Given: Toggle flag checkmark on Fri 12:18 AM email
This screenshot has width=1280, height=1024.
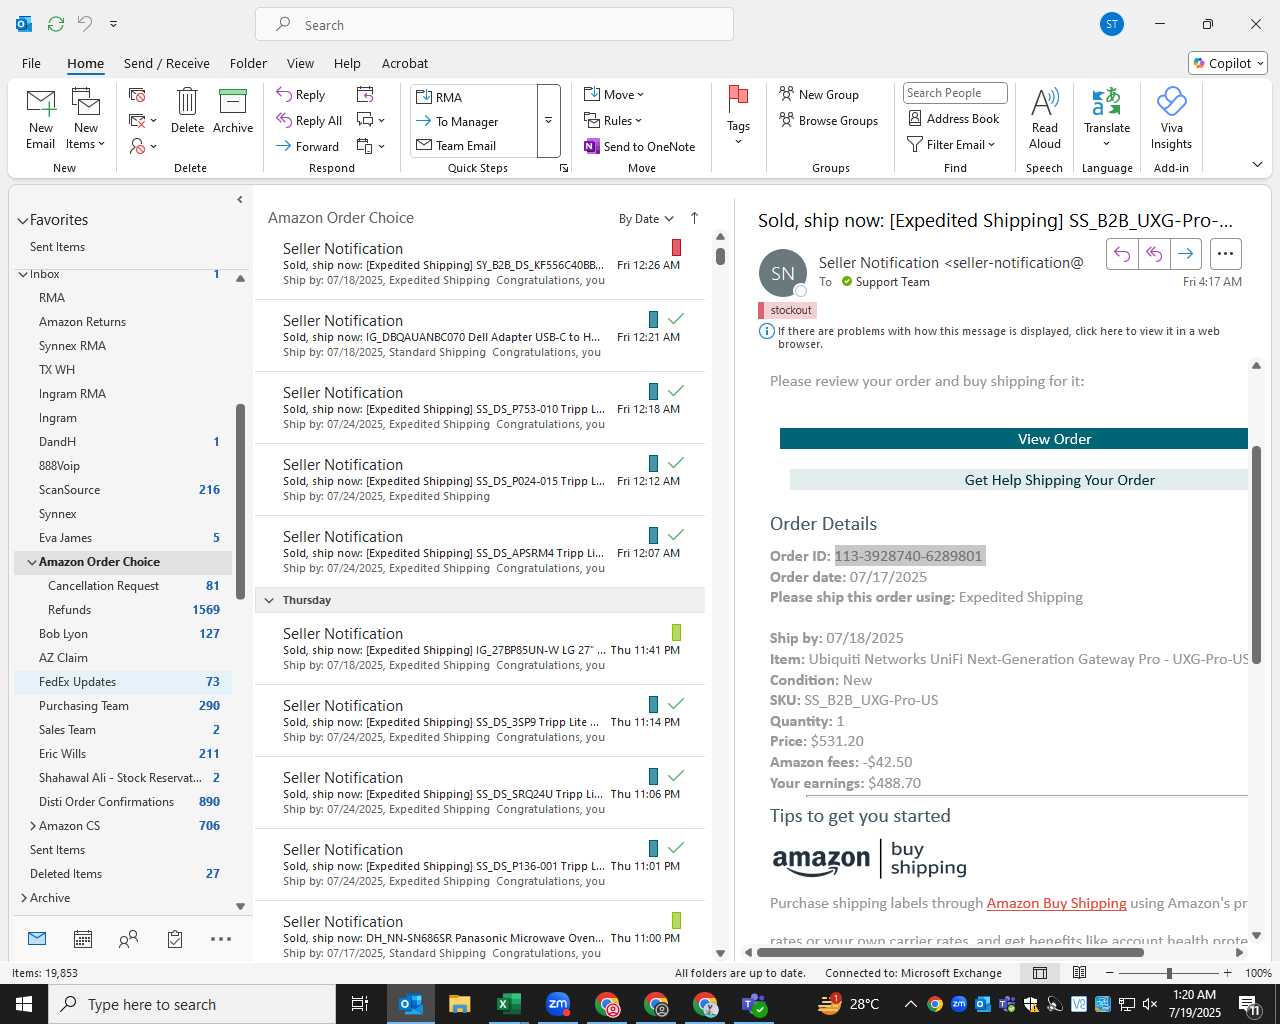Looking at the screenshot, I should point(676,391).
